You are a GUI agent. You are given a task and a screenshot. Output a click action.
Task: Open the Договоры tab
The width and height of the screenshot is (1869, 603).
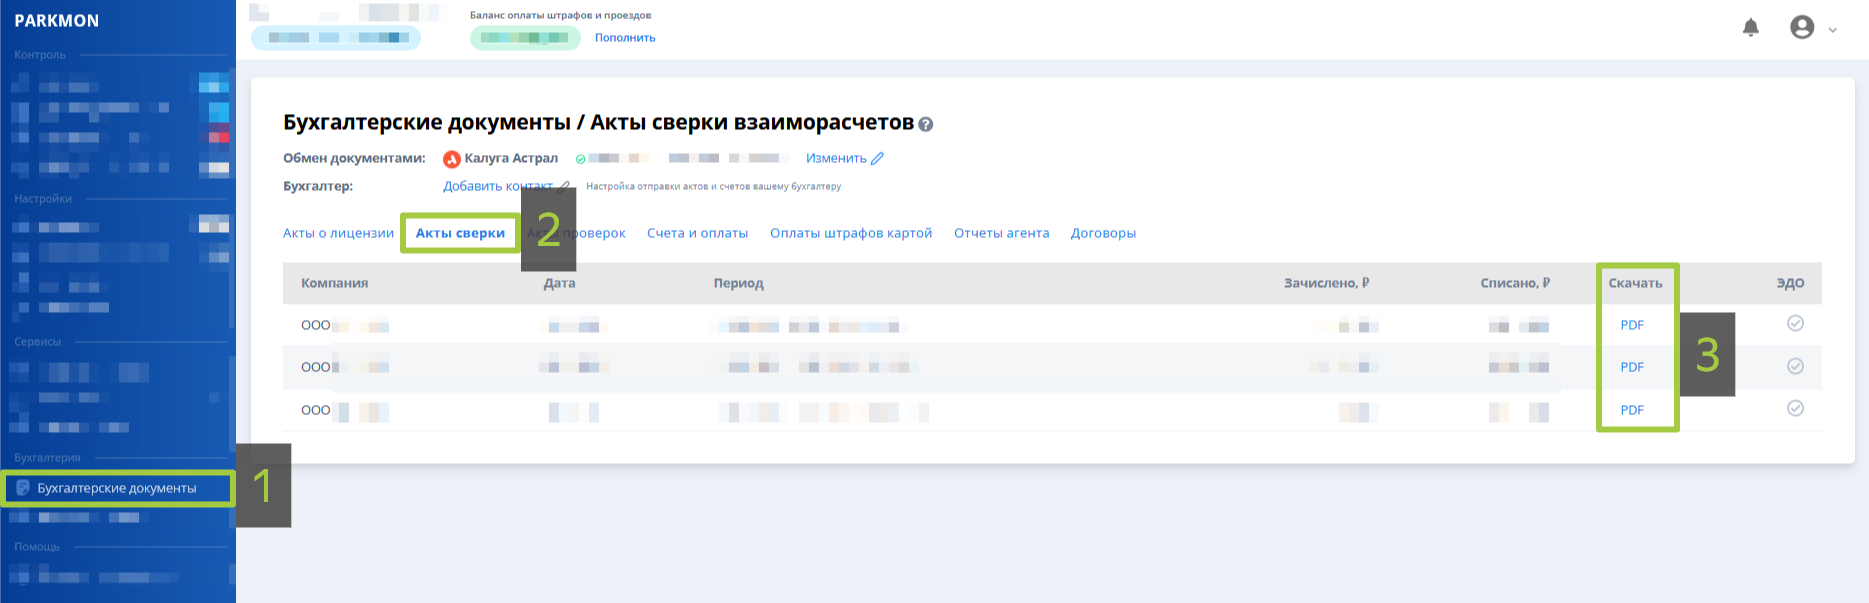click(1103, 233)
